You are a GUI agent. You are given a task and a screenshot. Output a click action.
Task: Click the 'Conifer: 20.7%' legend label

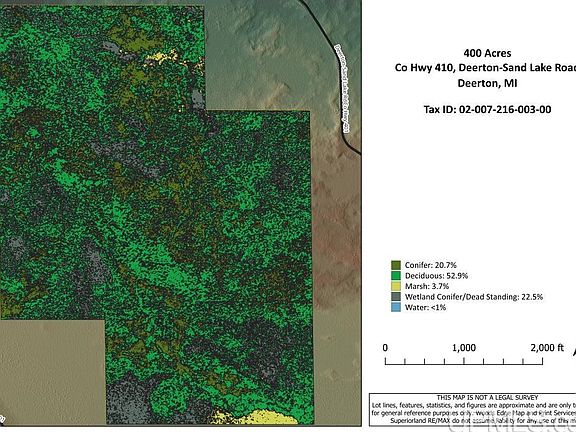(x=431, y=265)
